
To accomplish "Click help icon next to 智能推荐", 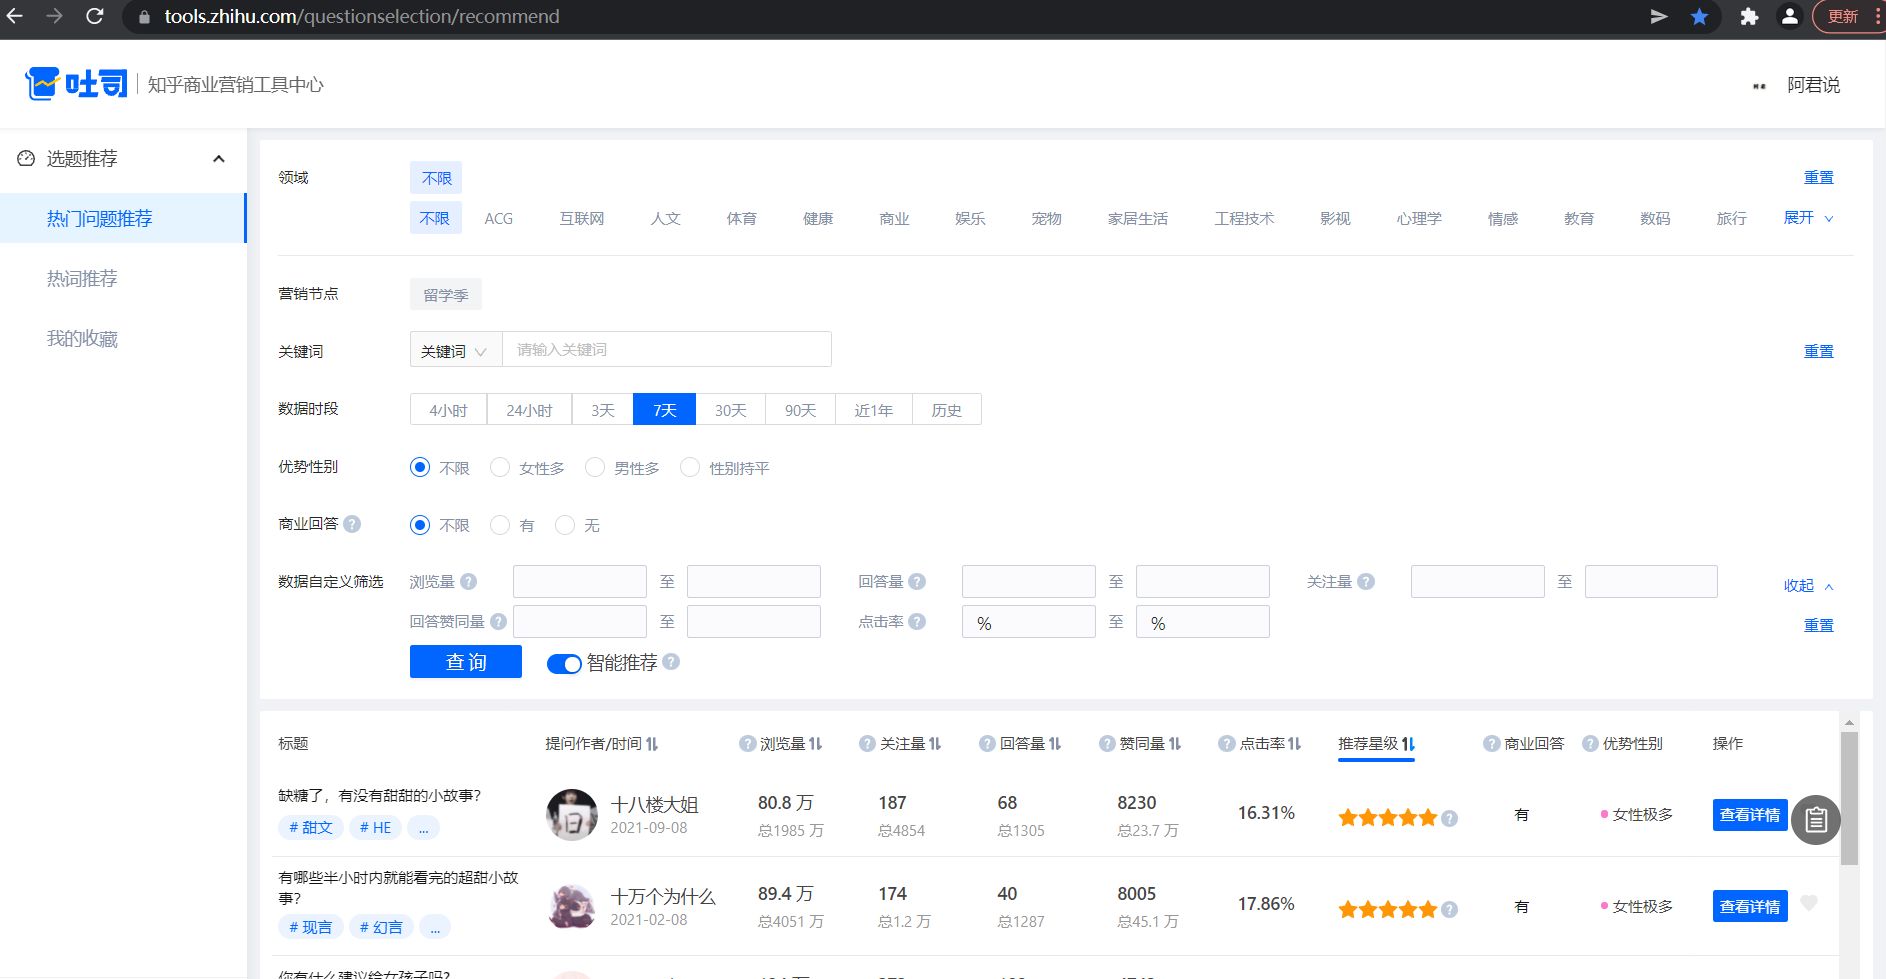I will pyautogui.click(x=671, y=661).
